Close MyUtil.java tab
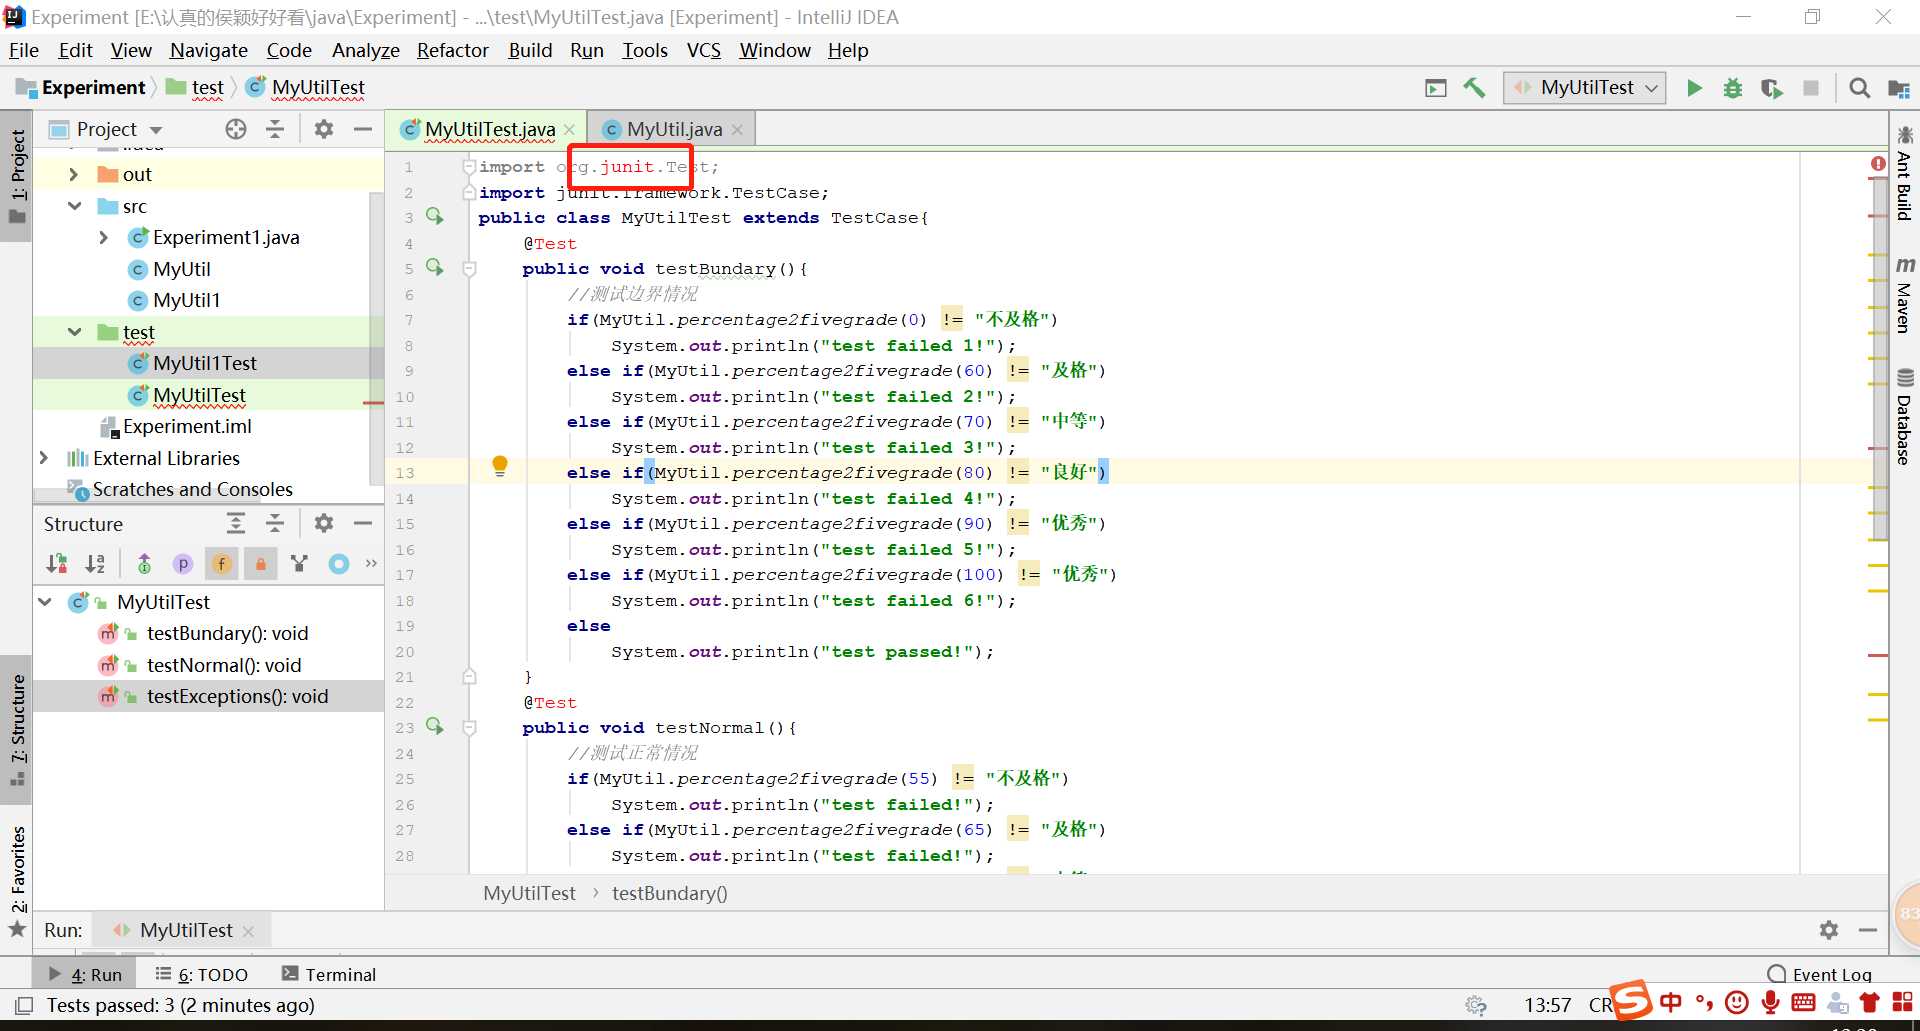 [737, 130]
